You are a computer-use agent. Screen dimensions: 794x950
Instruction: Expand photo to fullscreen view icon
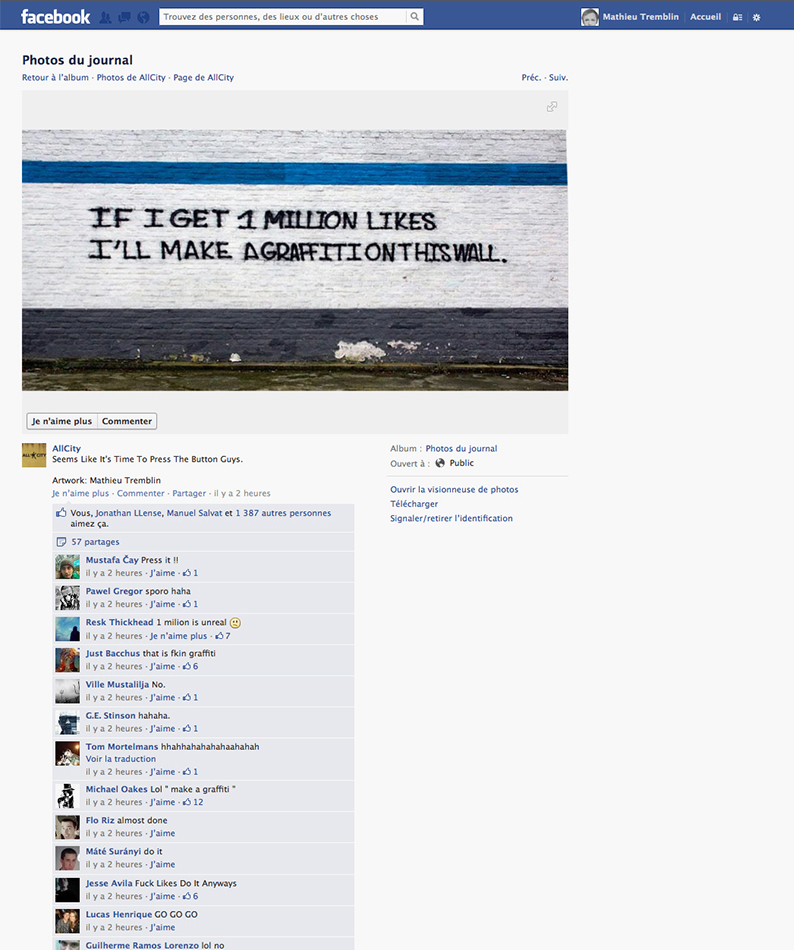pos(552,107)
